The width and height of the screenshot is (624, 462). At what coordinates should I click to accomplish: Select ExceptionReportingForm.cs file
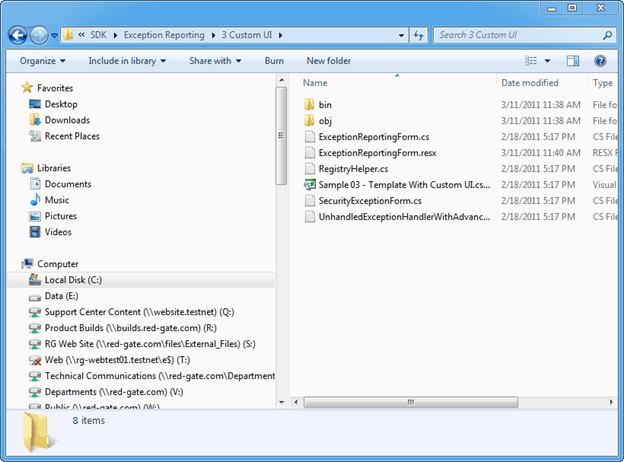pyautogui.click(x=374, y=137)
